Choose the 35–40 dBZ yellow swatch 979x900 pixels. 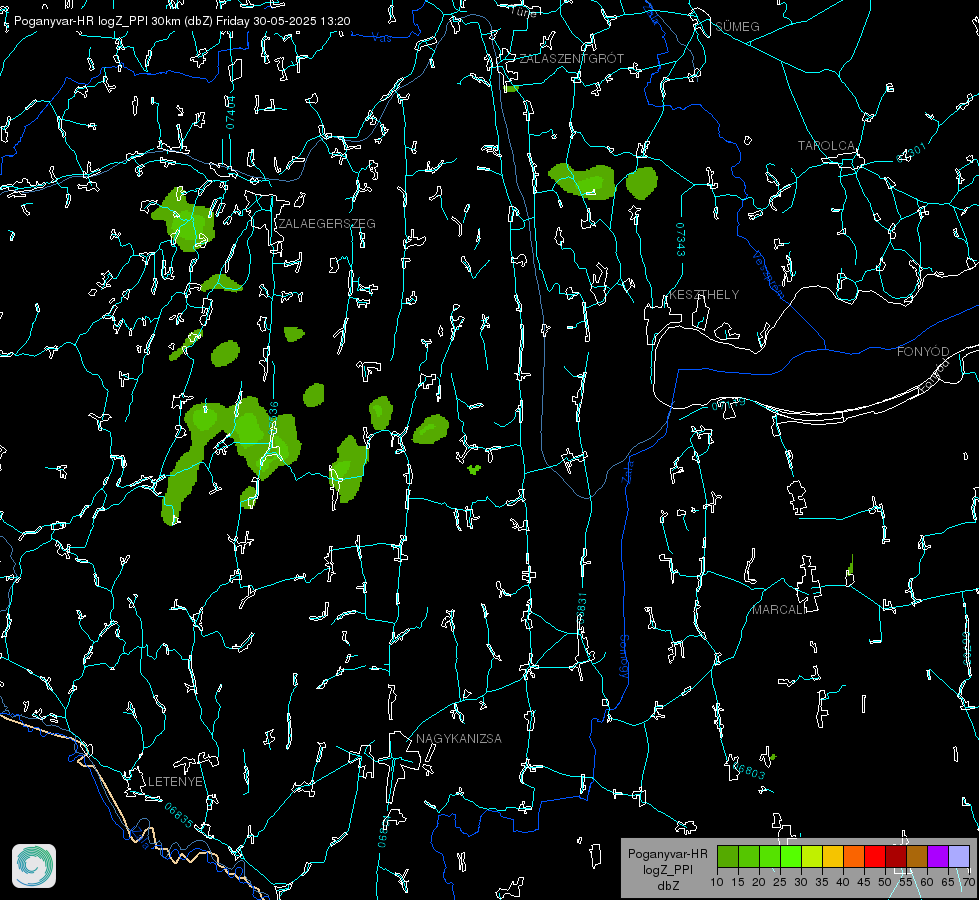[833, 856]
